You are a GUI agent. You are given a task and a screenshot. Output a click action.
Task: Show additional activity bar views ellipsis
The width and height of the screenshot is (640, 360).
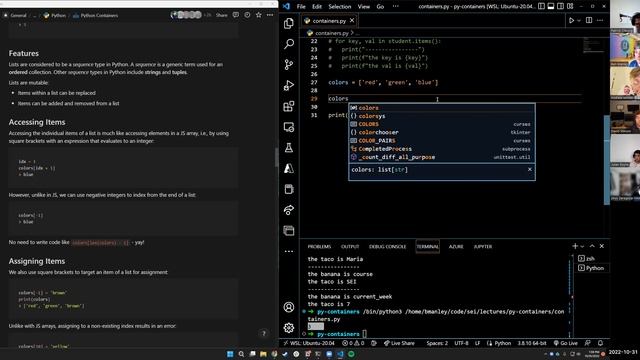pyautogui.click(x=289, y=251)
